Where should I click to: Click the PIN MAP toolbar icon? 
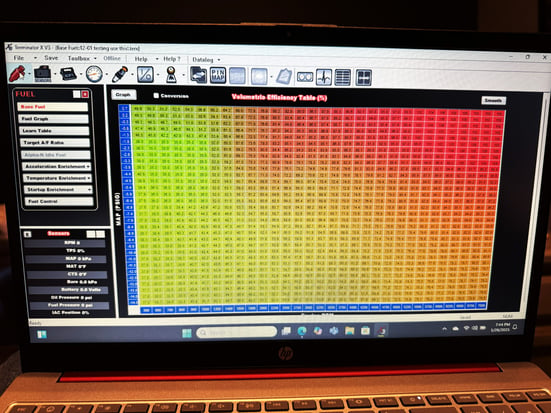pos(218,76)
